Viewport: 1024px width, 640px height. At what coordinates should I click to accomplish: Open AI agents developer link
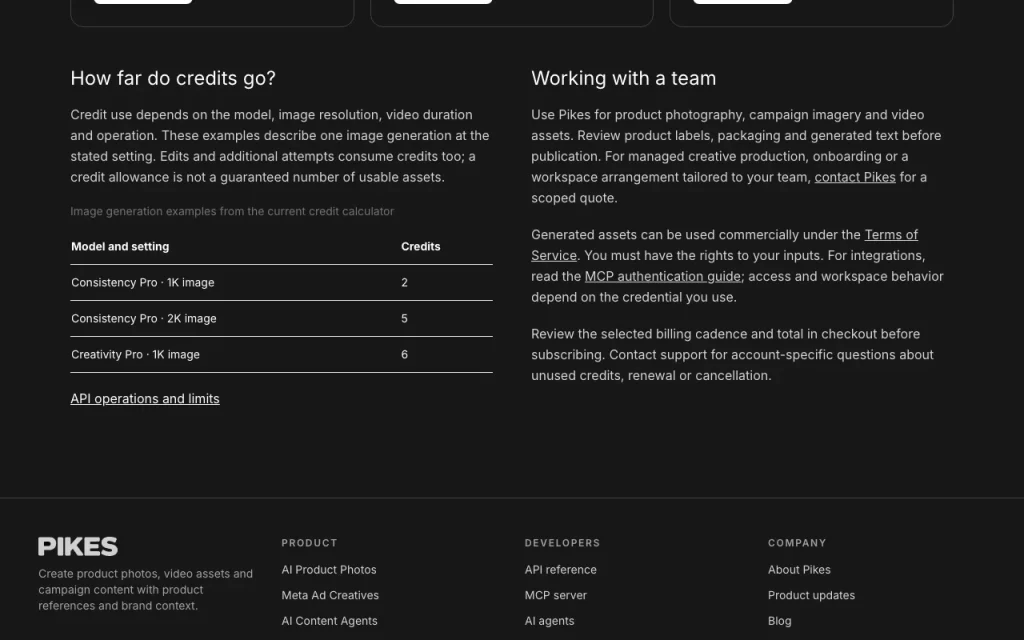click(x=549, y=620)
